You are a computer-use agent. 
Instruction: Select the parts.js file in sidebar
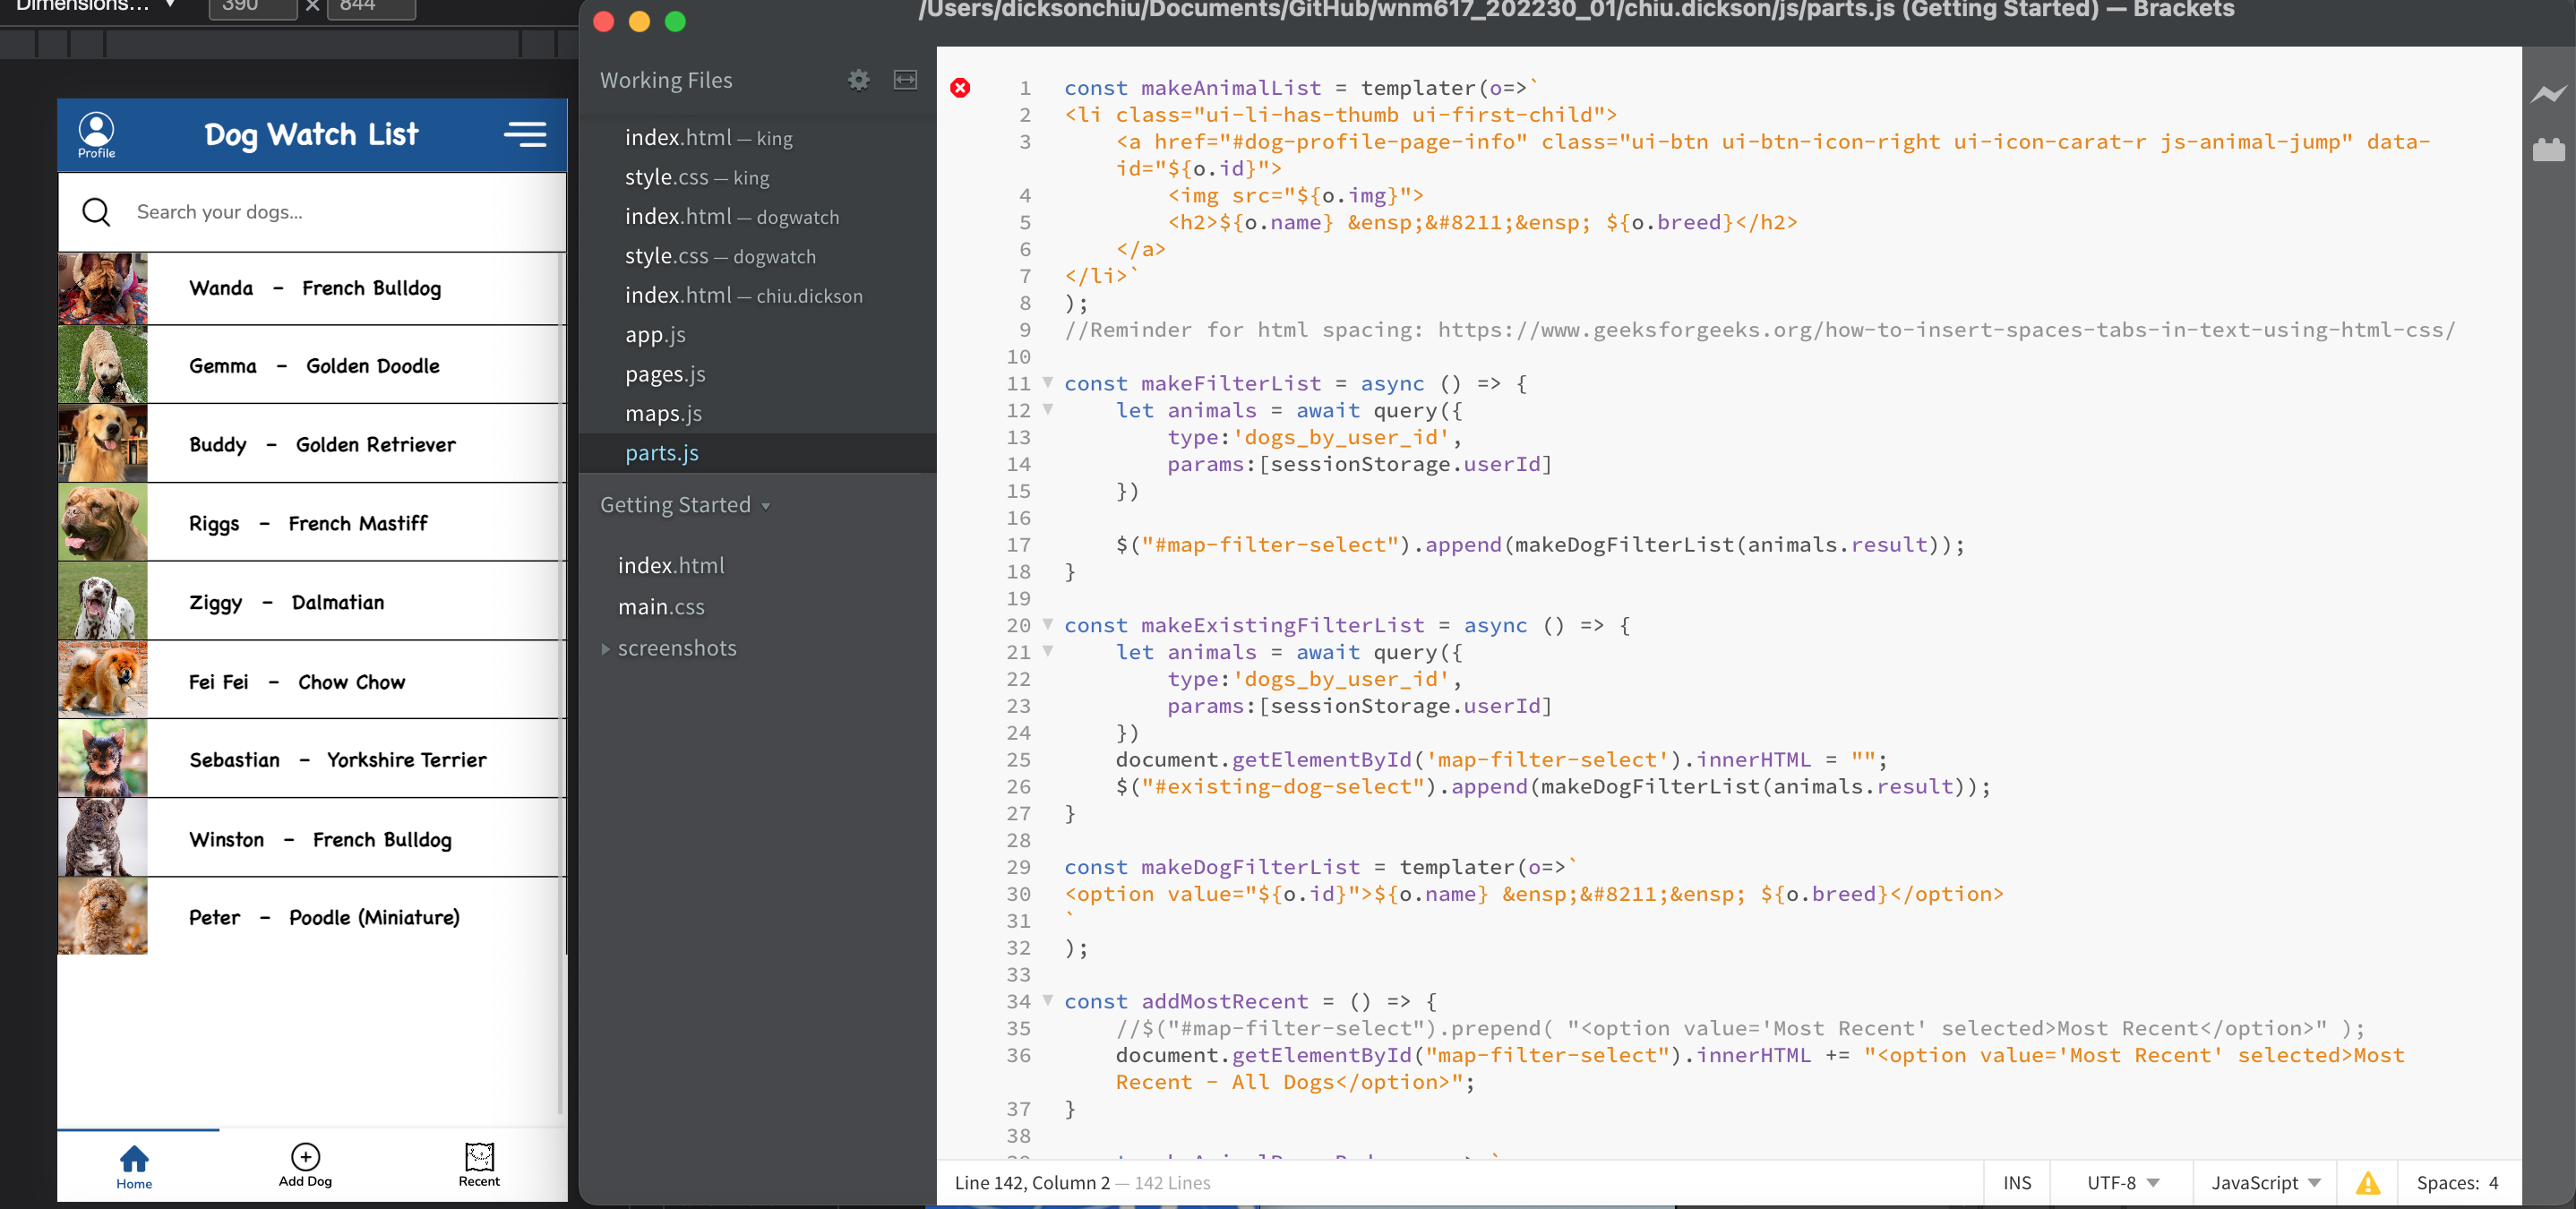pos(662,451)
